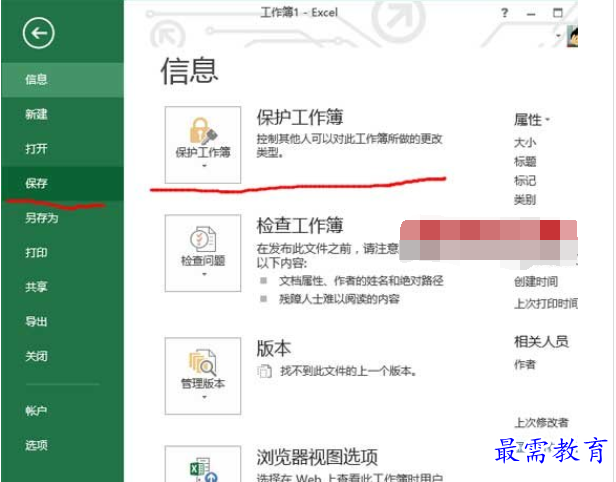The height and width of the screenshot is (482, 616).
Task: Click the 标记 property label
Action: [525, 181]
